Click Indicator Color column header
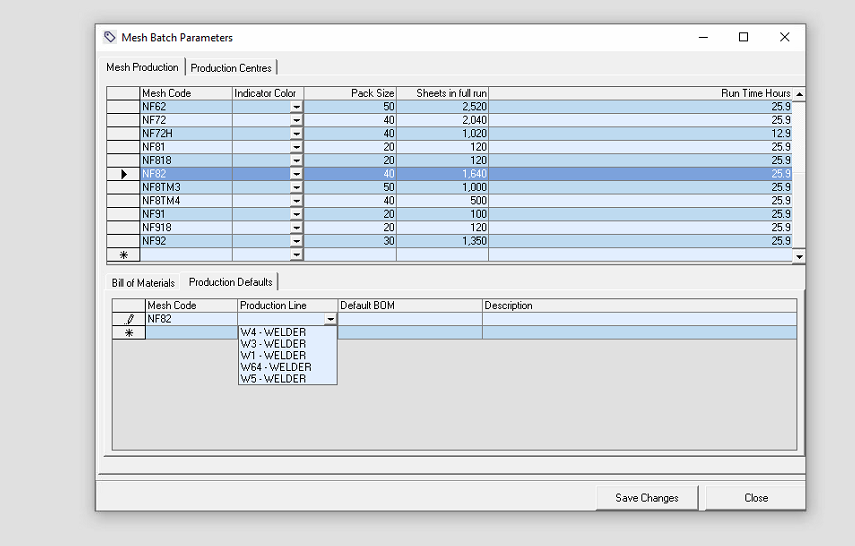This screenshot has height=546, width=855. click(x=268, y=93)
